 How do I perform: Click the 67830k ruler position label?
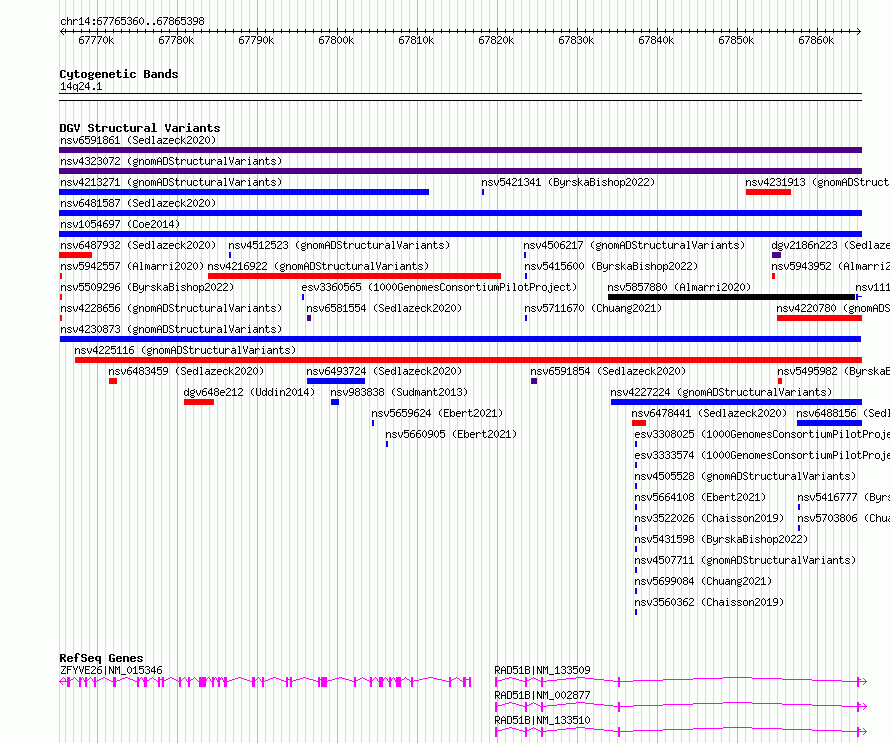[576, 40]
